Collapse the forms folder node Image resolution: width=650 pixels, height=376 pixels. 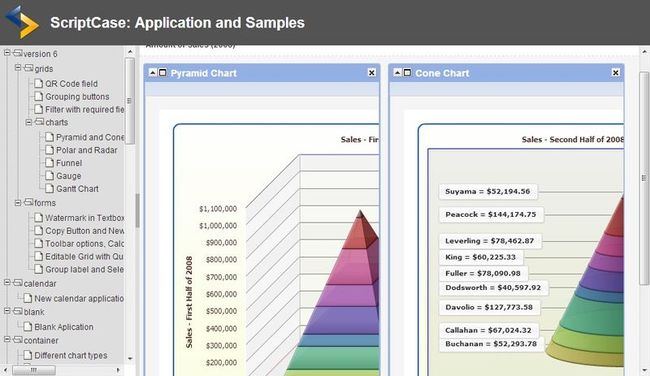pos(18,202)
